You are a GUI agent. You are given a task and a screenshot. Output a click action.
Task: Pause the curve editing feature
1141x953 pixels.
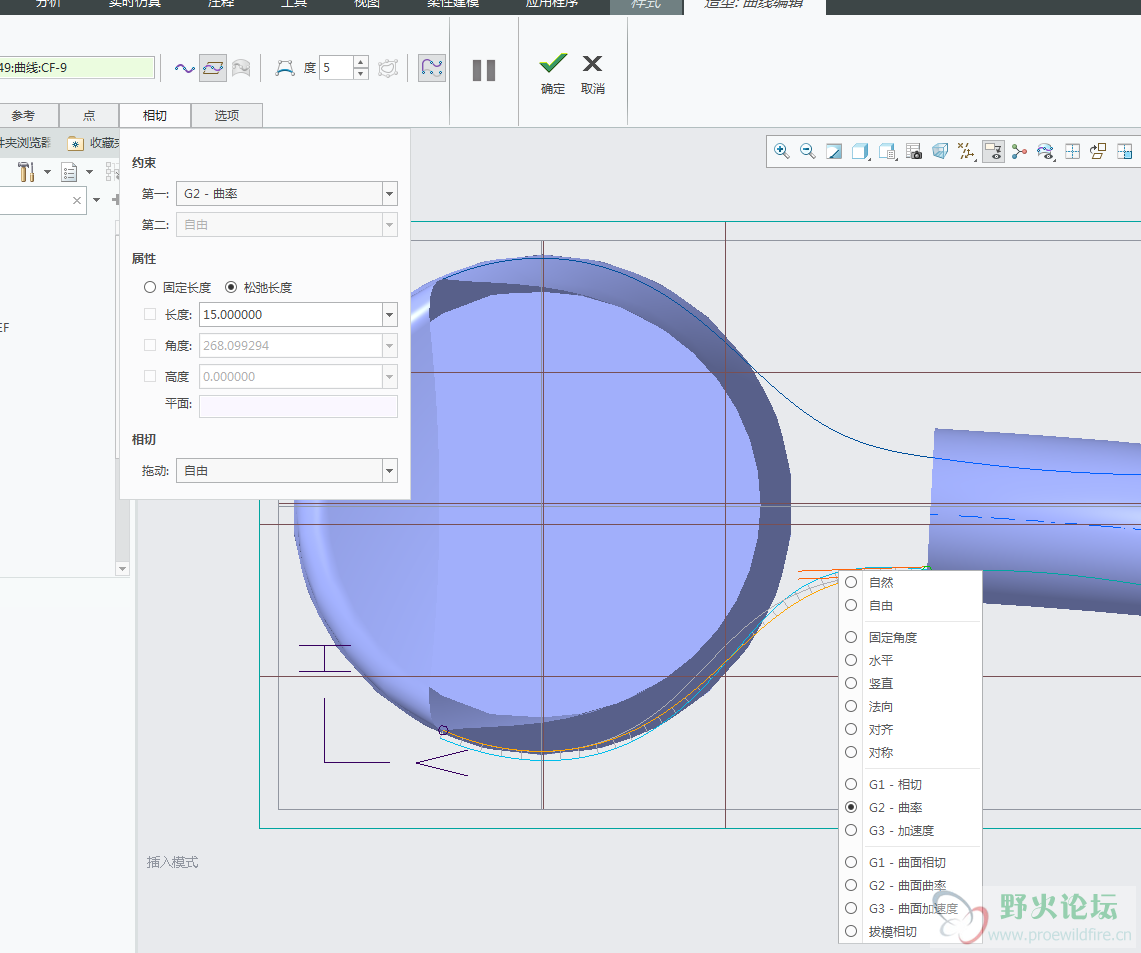click(x=484, y=70)
